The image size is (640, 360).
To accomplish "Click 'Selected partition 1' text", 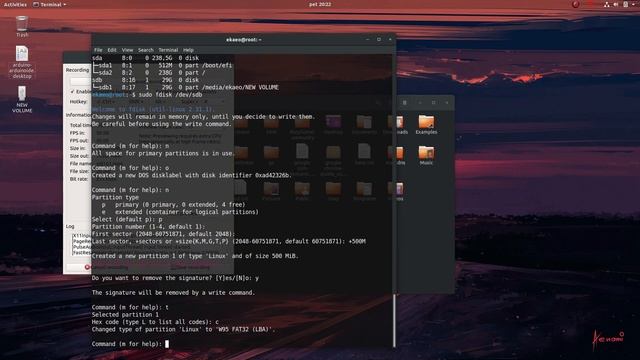I will tap(125, 315).
